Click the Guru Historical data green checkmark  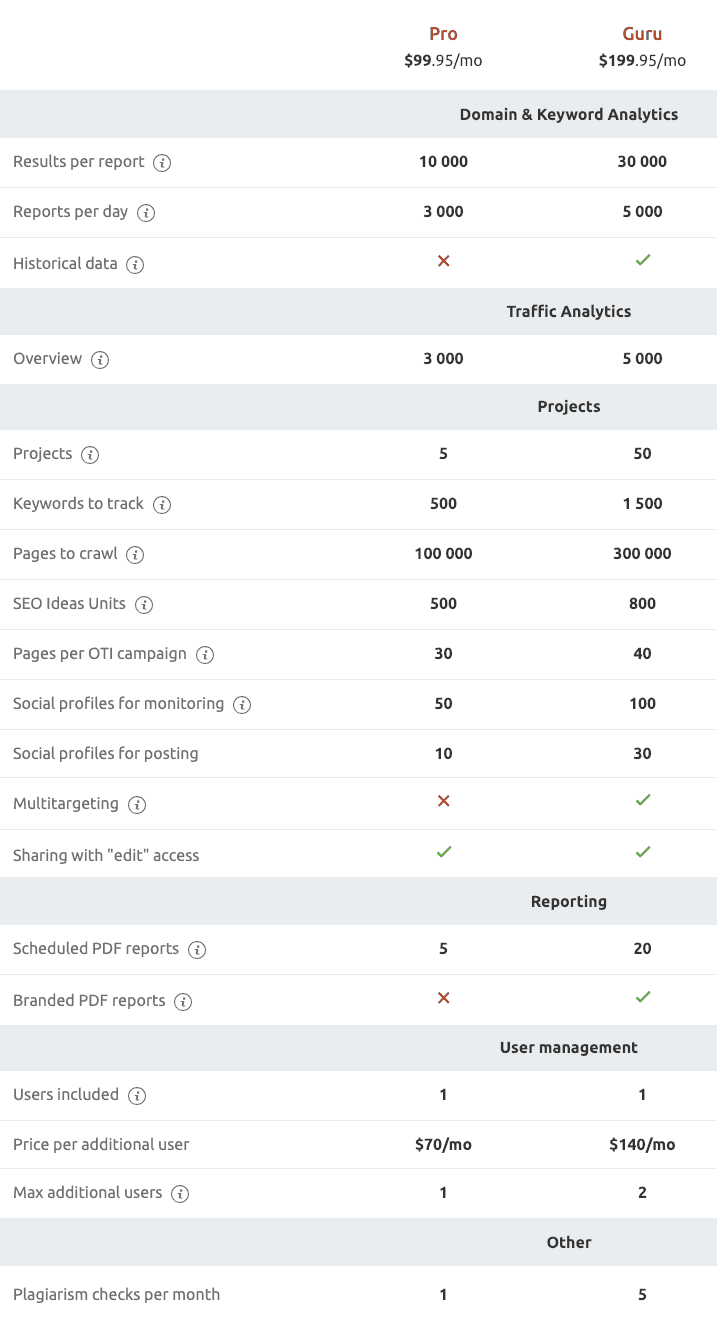(643, 260)
